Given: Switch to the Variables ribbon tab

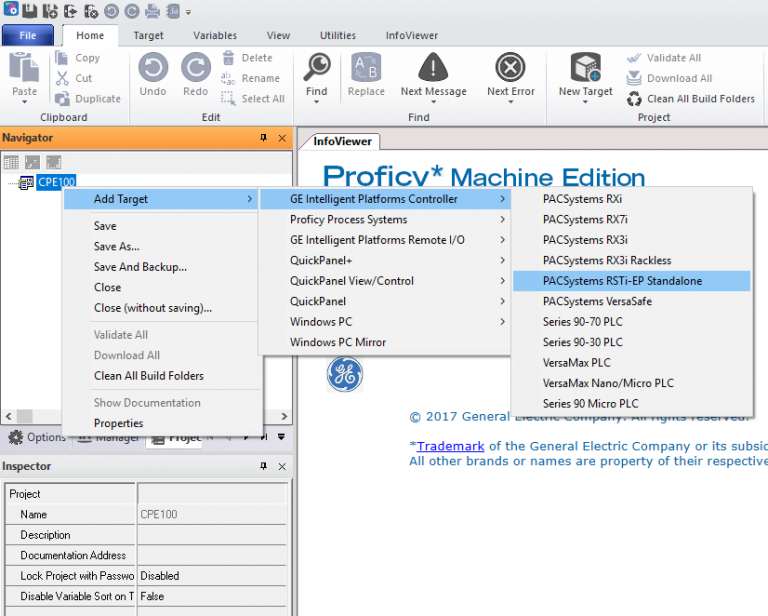Looking at the screenshot, I should point(215,36).
